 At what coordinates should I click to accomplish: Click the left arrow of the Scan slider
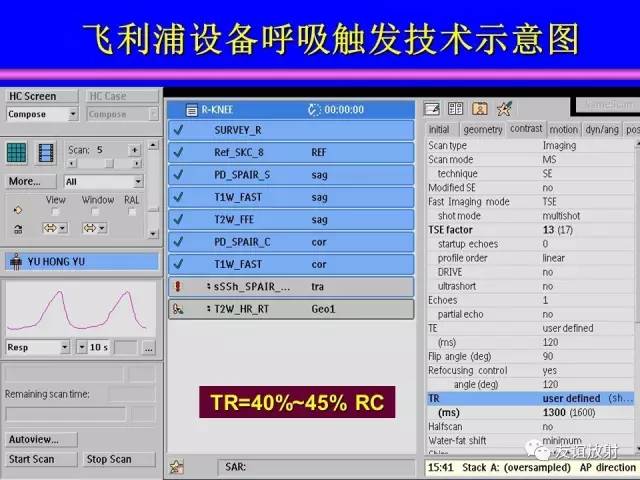(71, 163)
